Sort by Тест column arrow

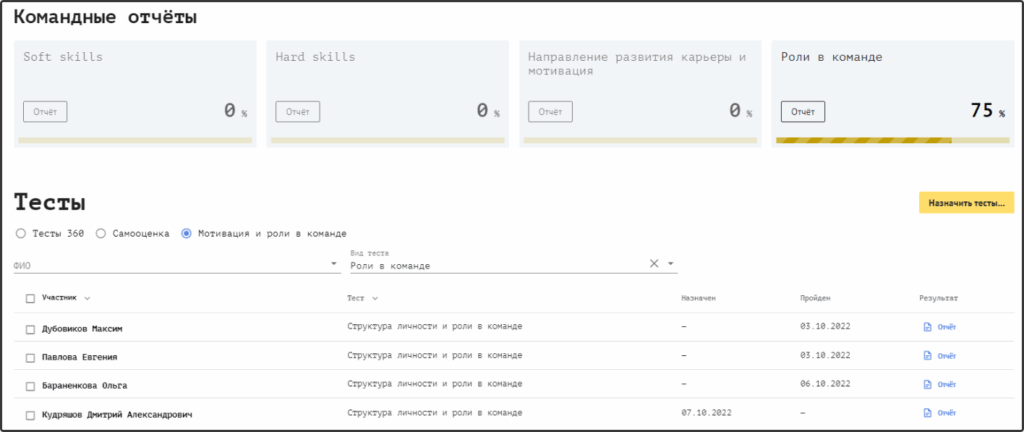(375, 298)
